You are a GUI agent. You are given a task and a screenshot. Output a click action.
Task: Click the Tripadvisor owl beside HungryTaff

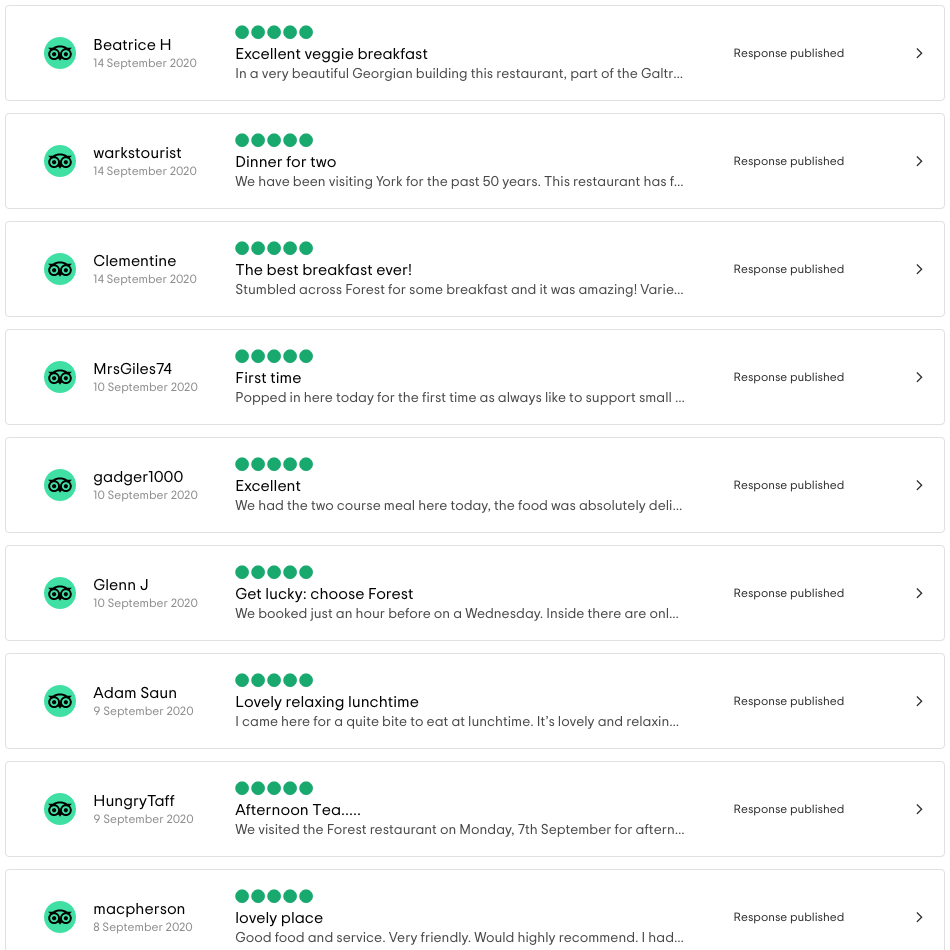click(x=60, y=809)
